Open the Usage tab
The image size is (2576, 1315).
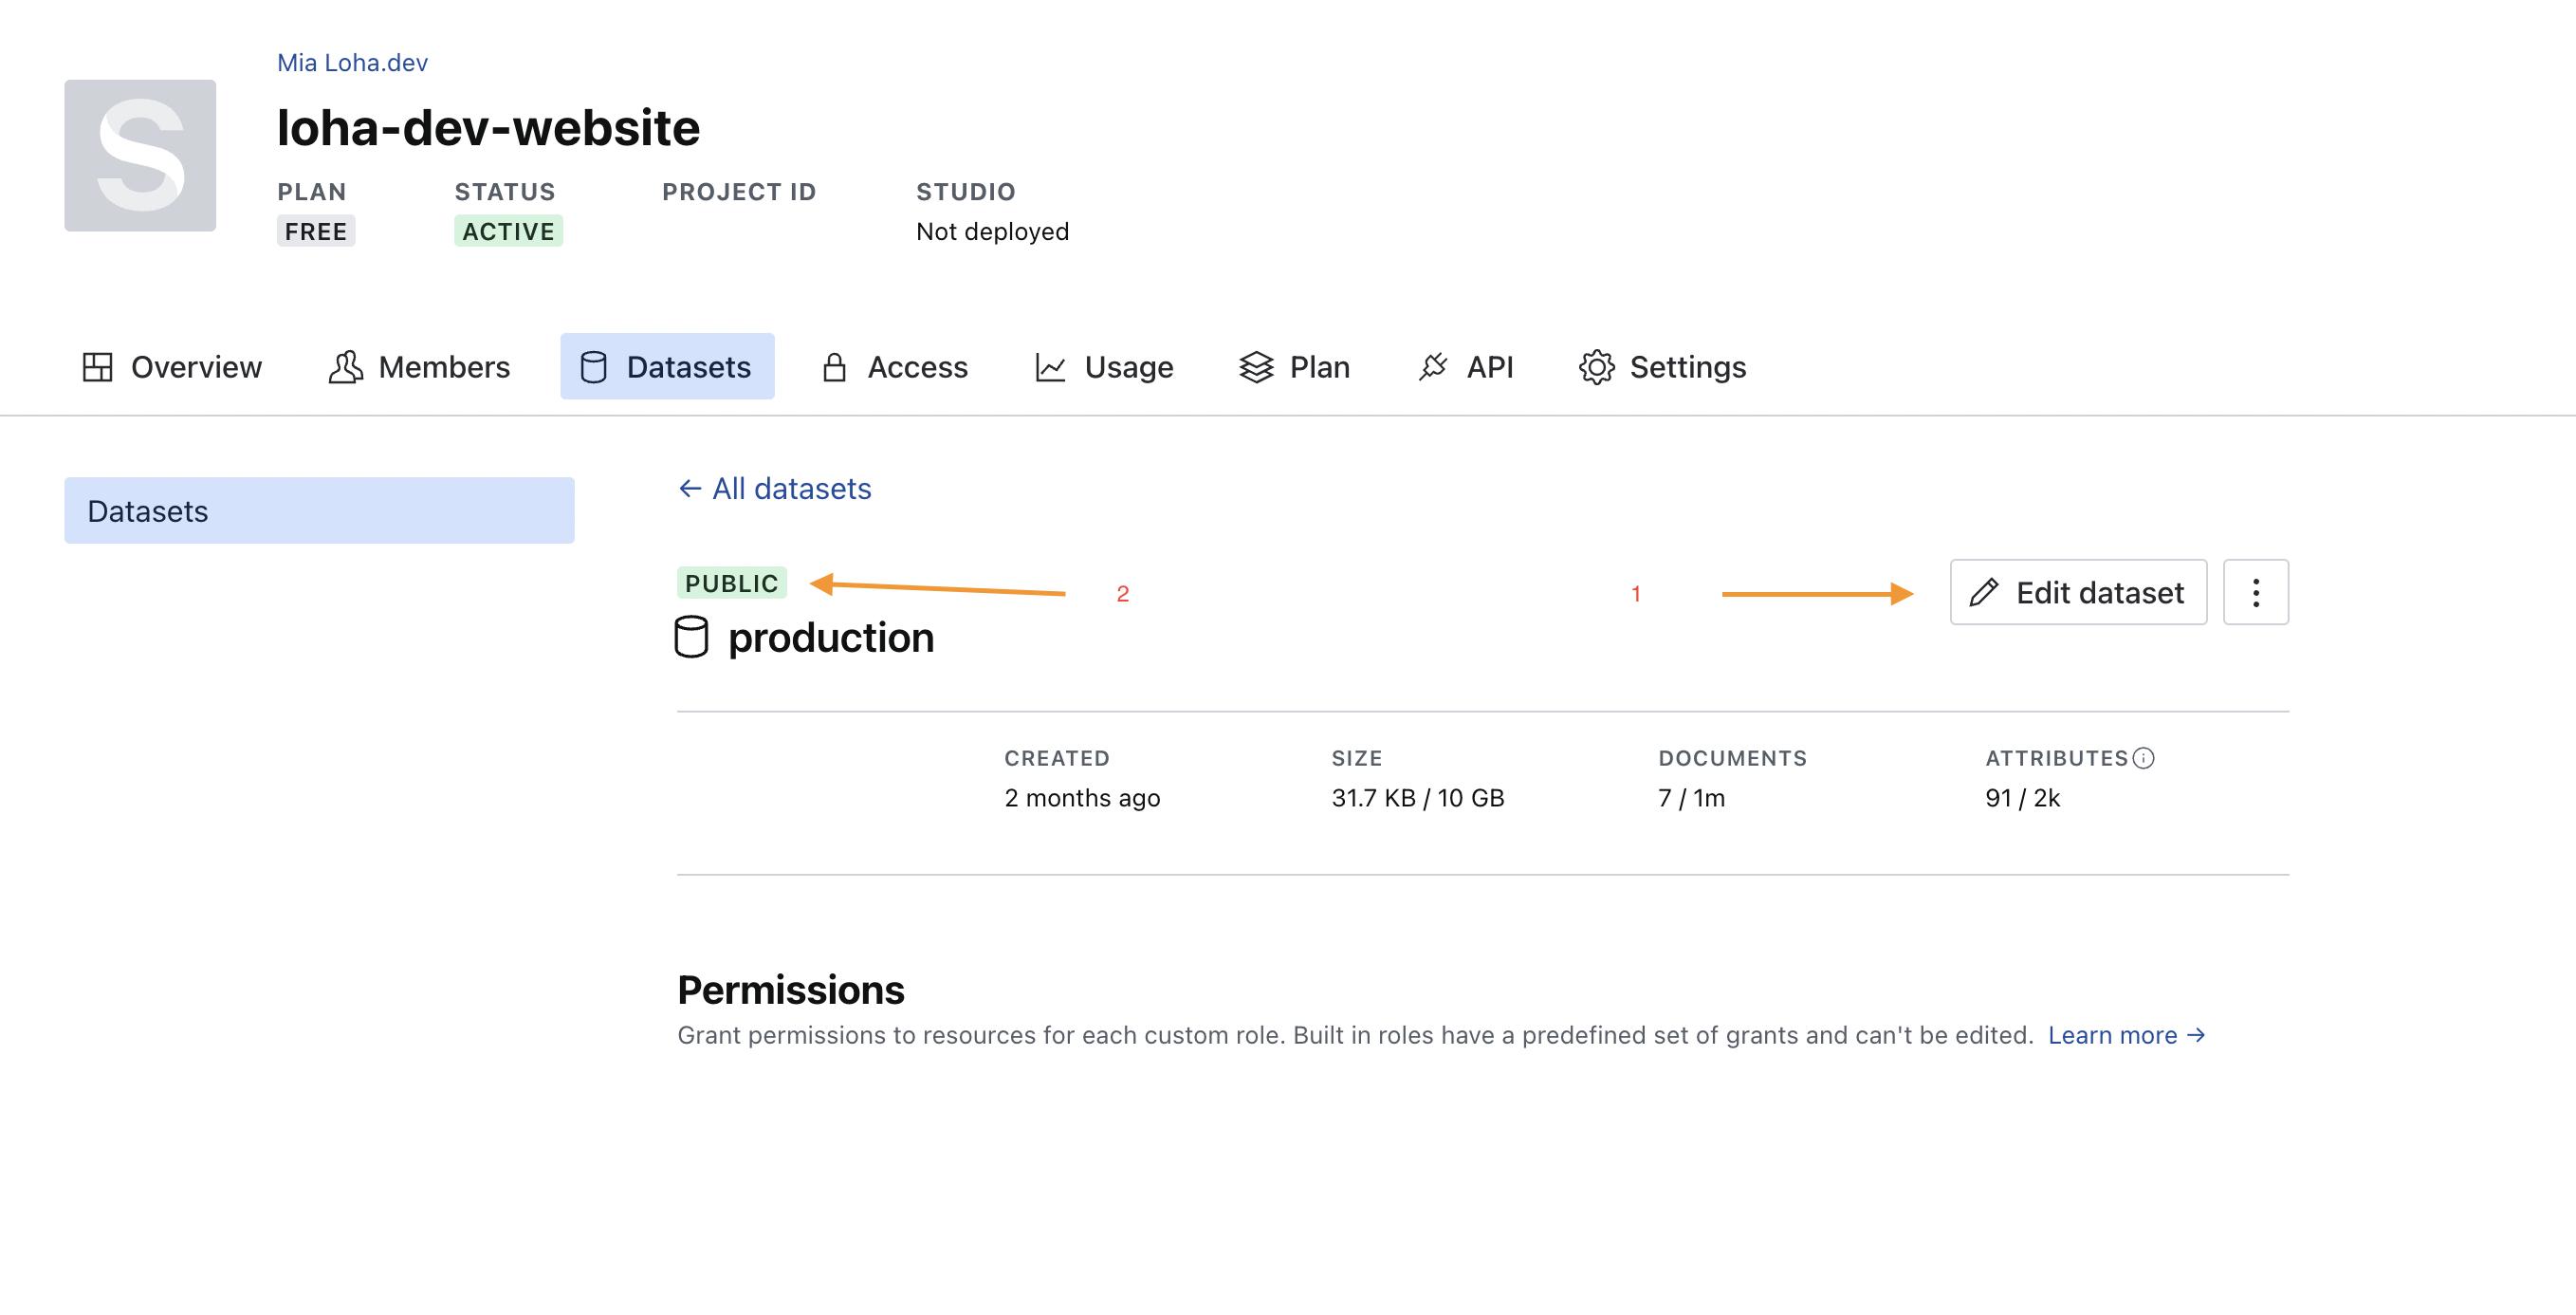click(1104, 367)
